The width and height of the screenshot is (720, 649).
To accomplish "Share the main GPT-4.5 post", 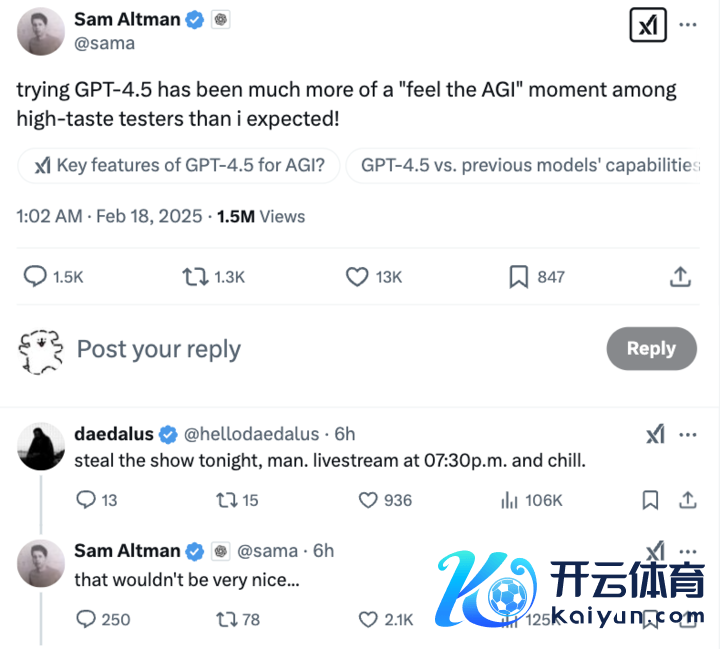I will pos(680,277).
